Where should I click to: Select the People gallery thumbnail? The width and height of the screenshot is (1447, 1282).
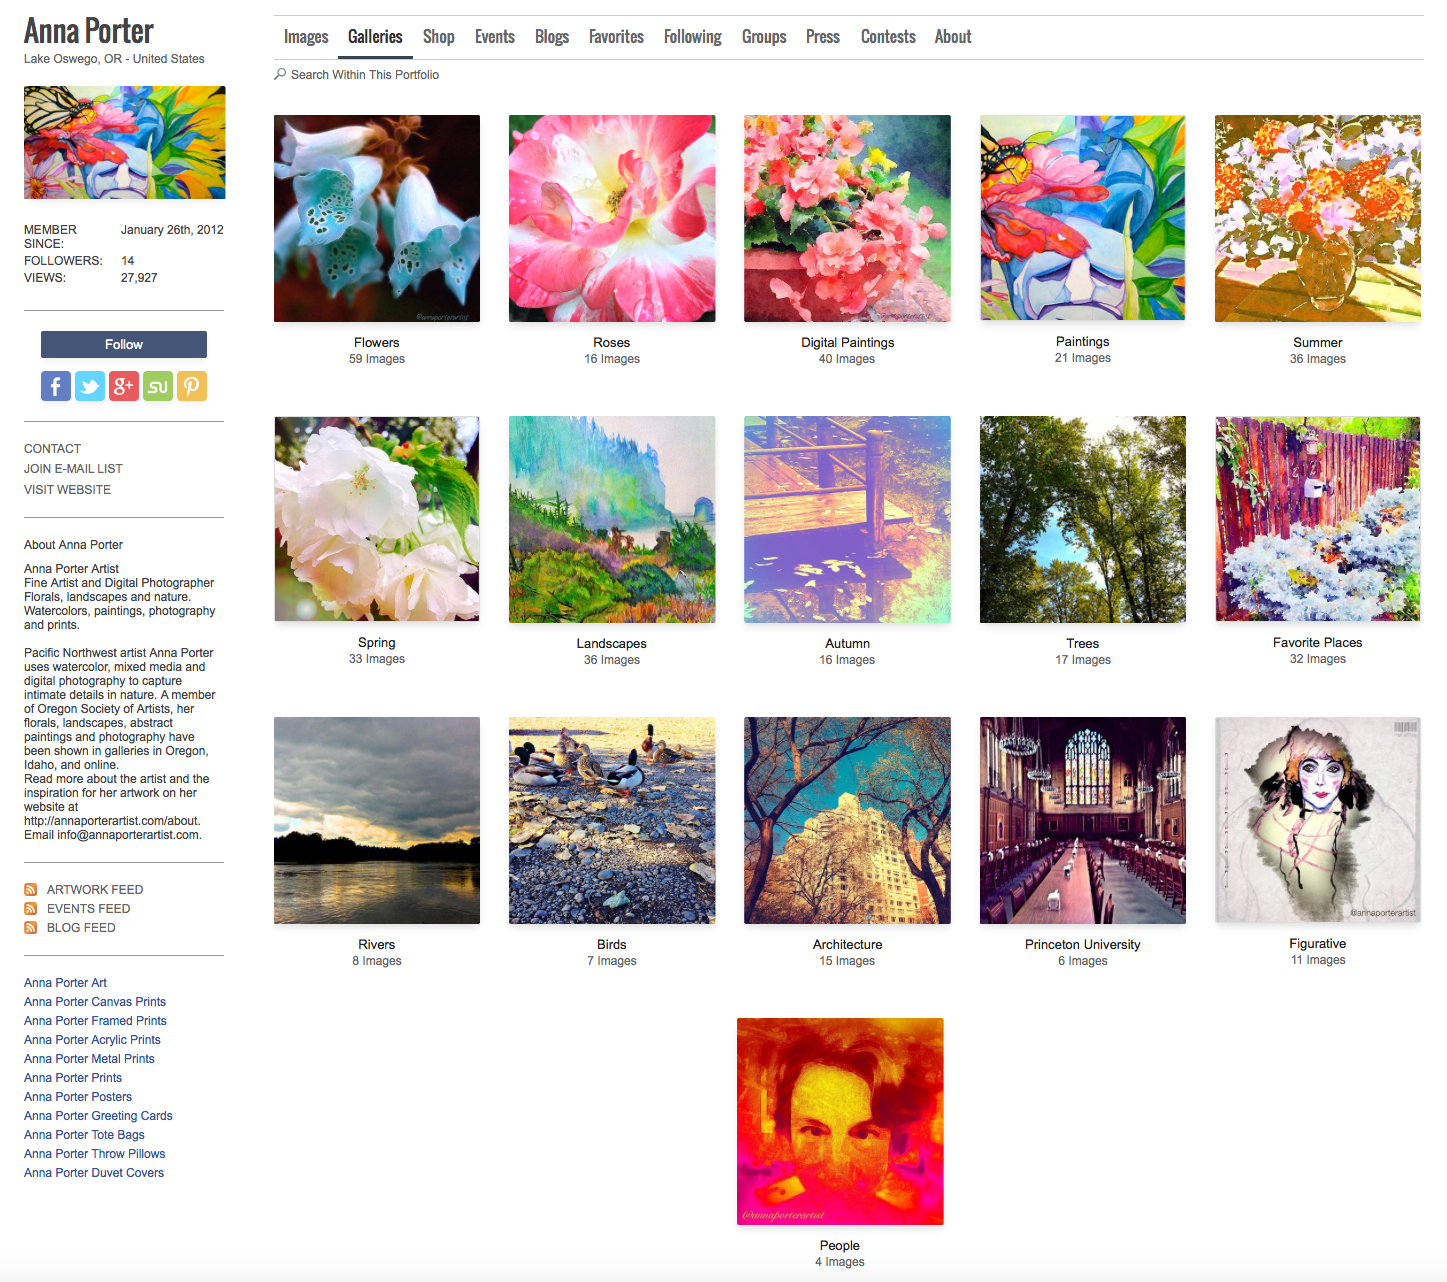pos(840,1121)
